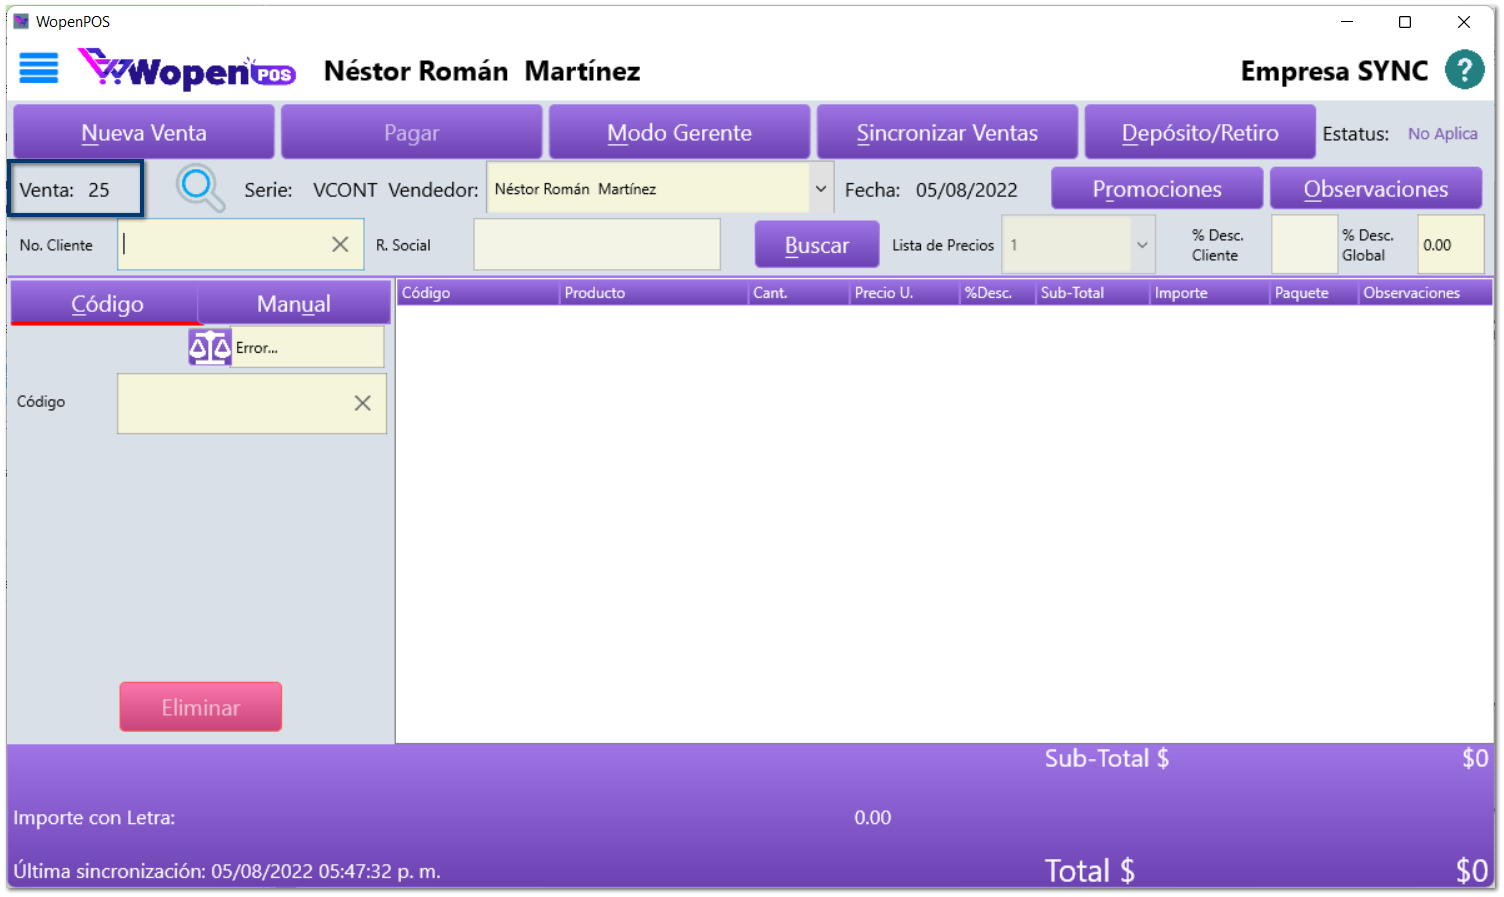This screenshot has height=897, width=1504.
Task: Open the hamburger menu icon
Action: click(x=39, y=69)
